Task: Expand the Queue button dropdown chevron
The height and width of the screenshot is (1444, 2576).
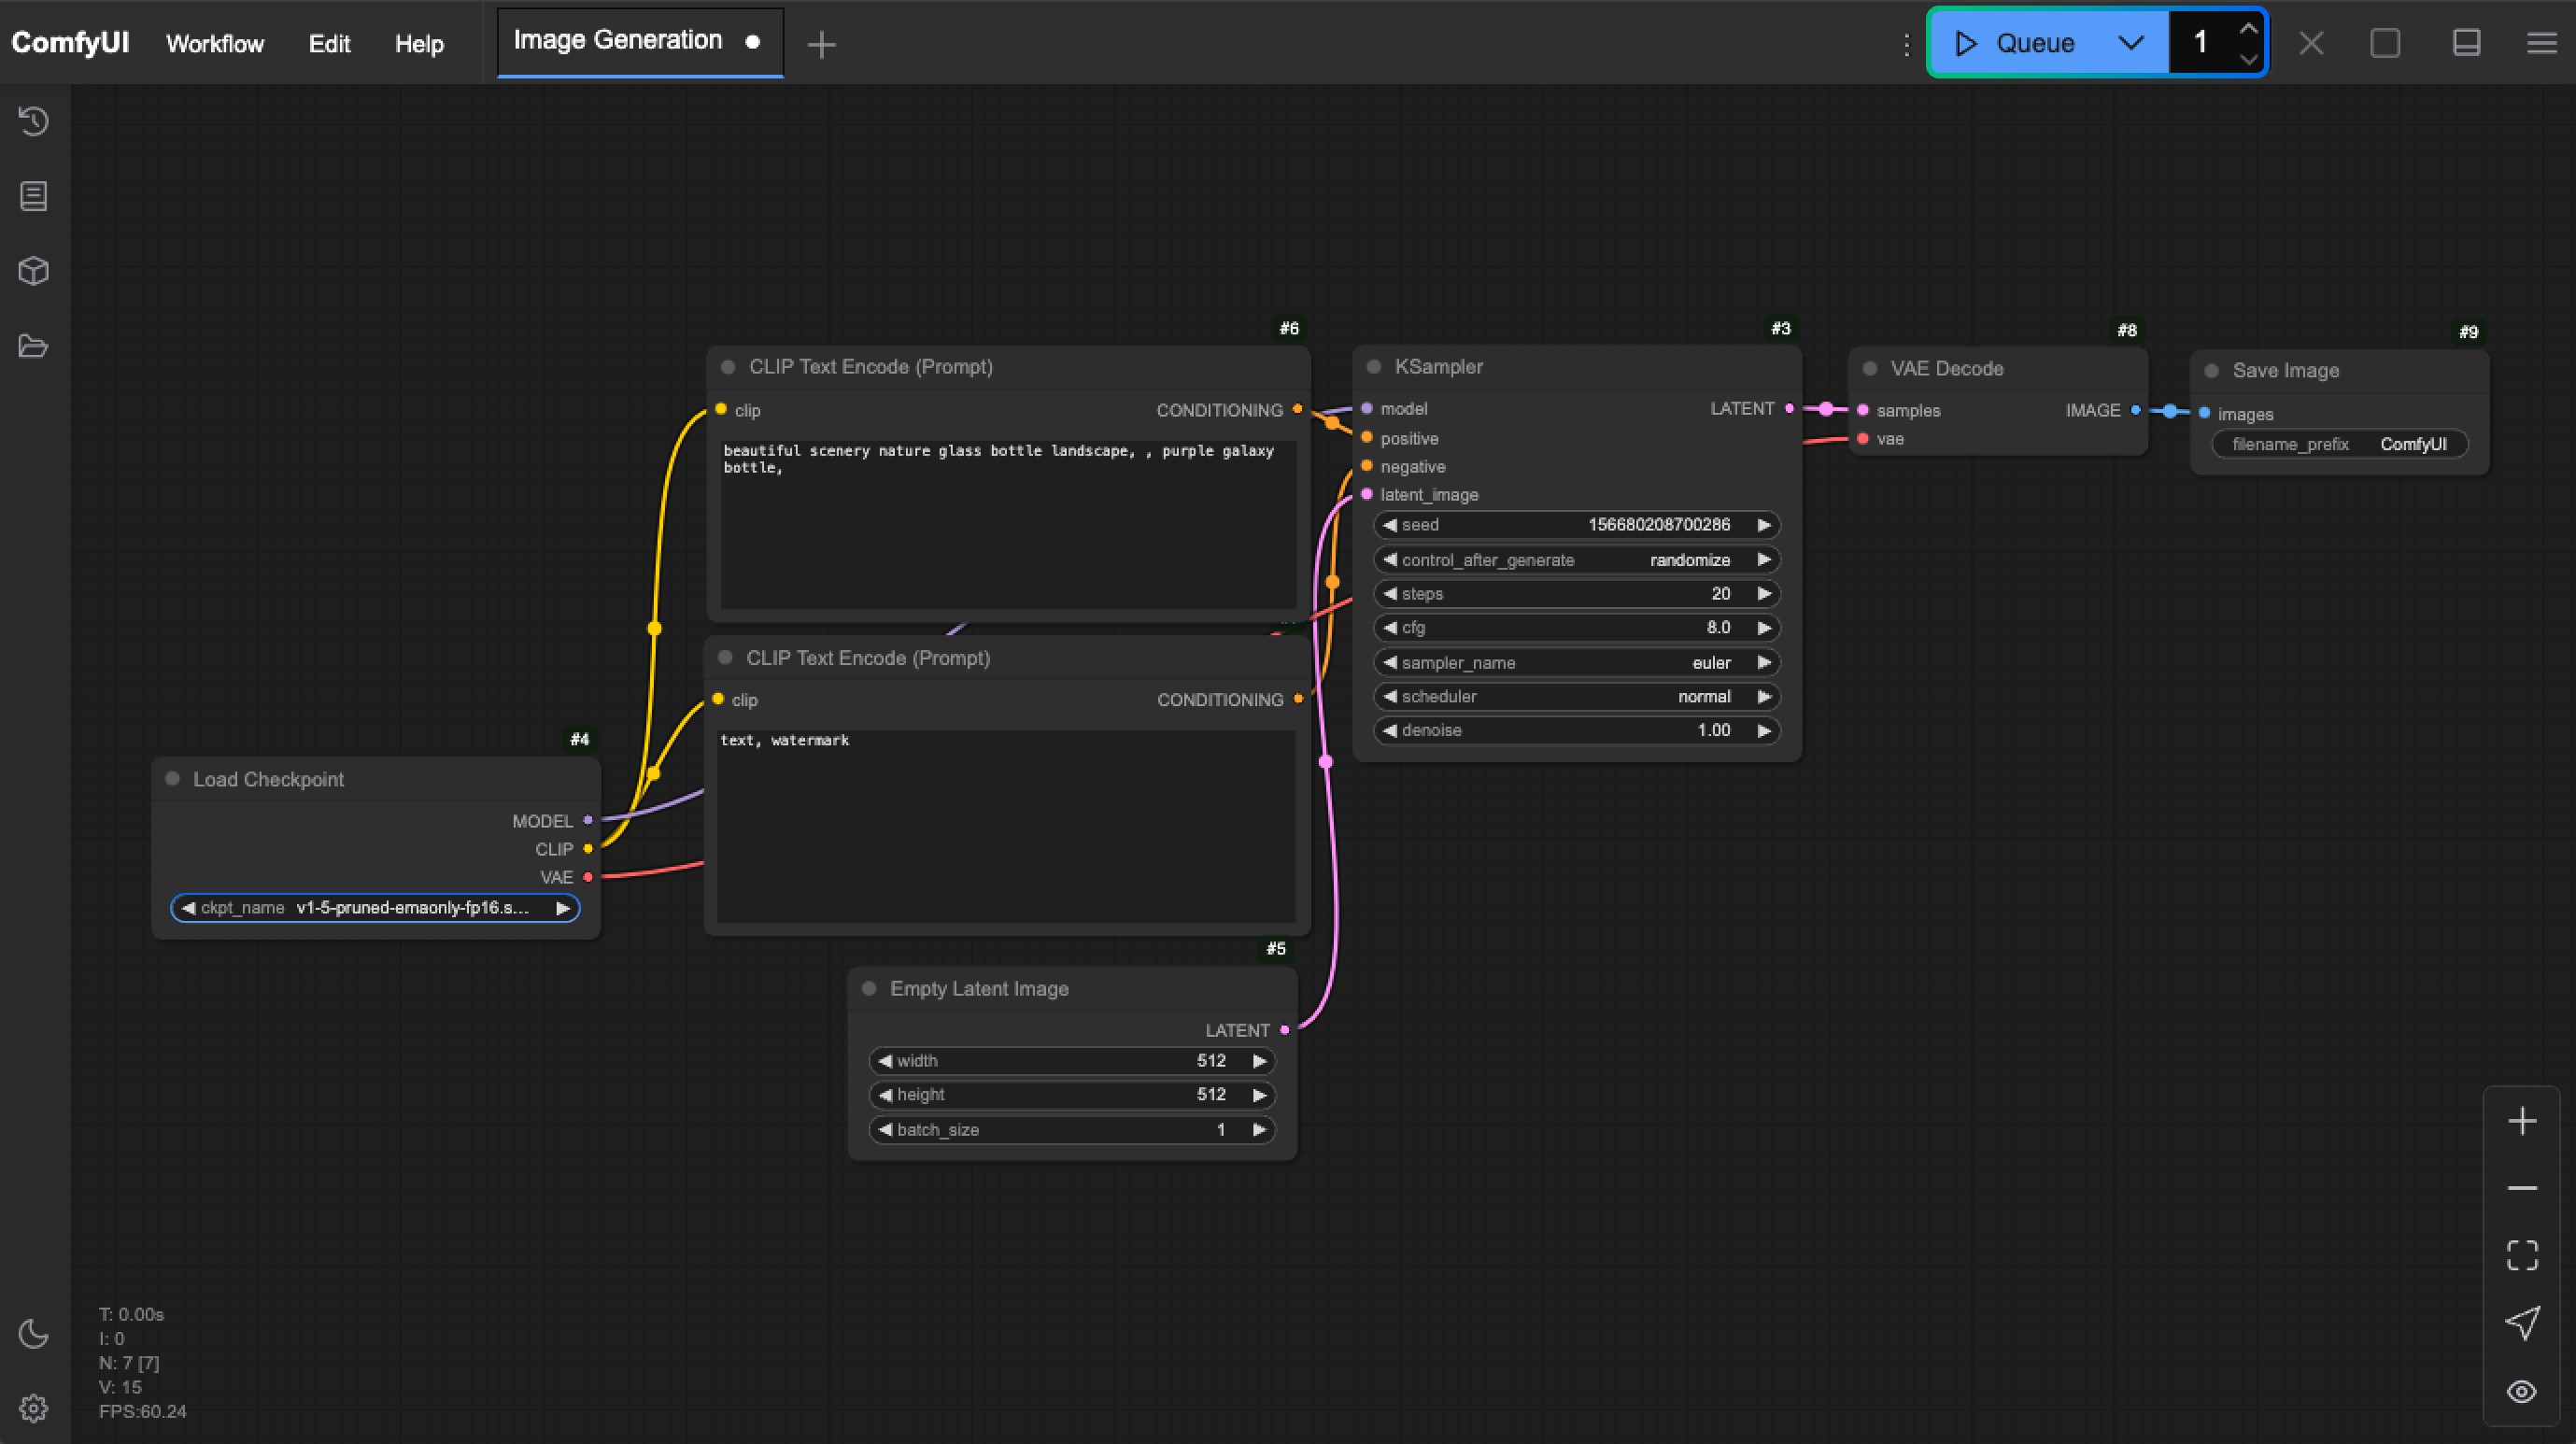Action: click(2131, 43)
